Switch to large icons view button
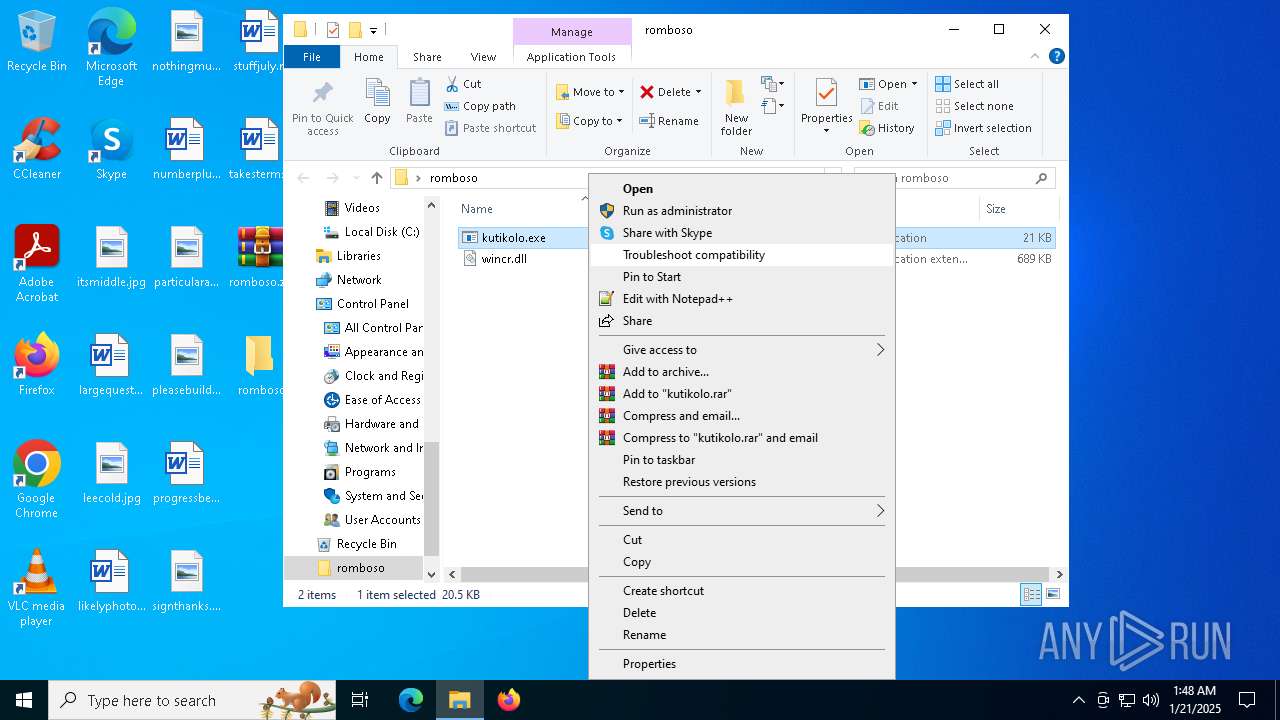The height and width of the screenshot is (720, 1280). (1052, 595)
